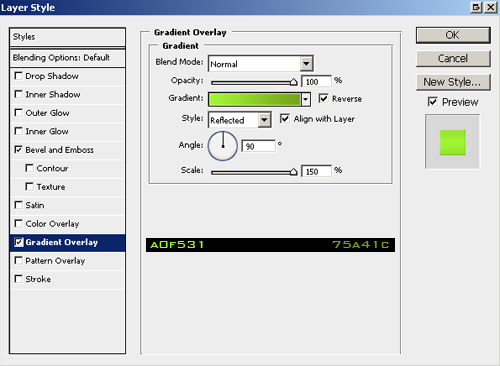Viewport: 500px width, 366px height.
Task: Click the Opacity slider handle
Action: (293, 82)
